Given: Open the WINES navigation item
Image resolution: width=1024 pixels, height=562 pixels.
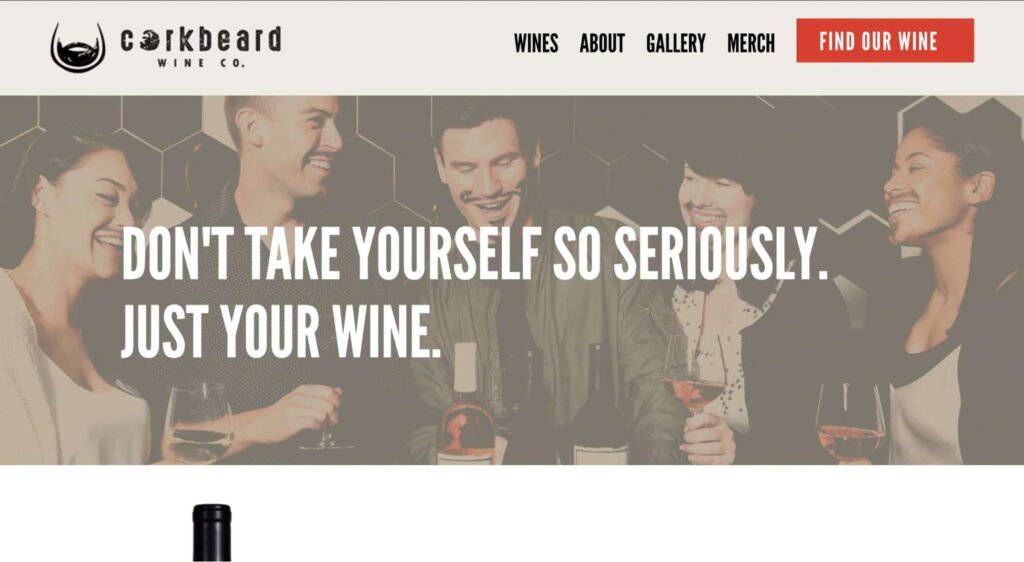Looking at the screenshot, I should point(536,44).
